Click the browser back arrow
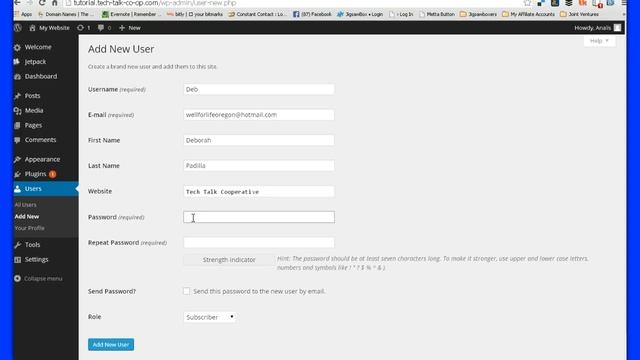Screen dimensions: 640x360 coord(17,3)
